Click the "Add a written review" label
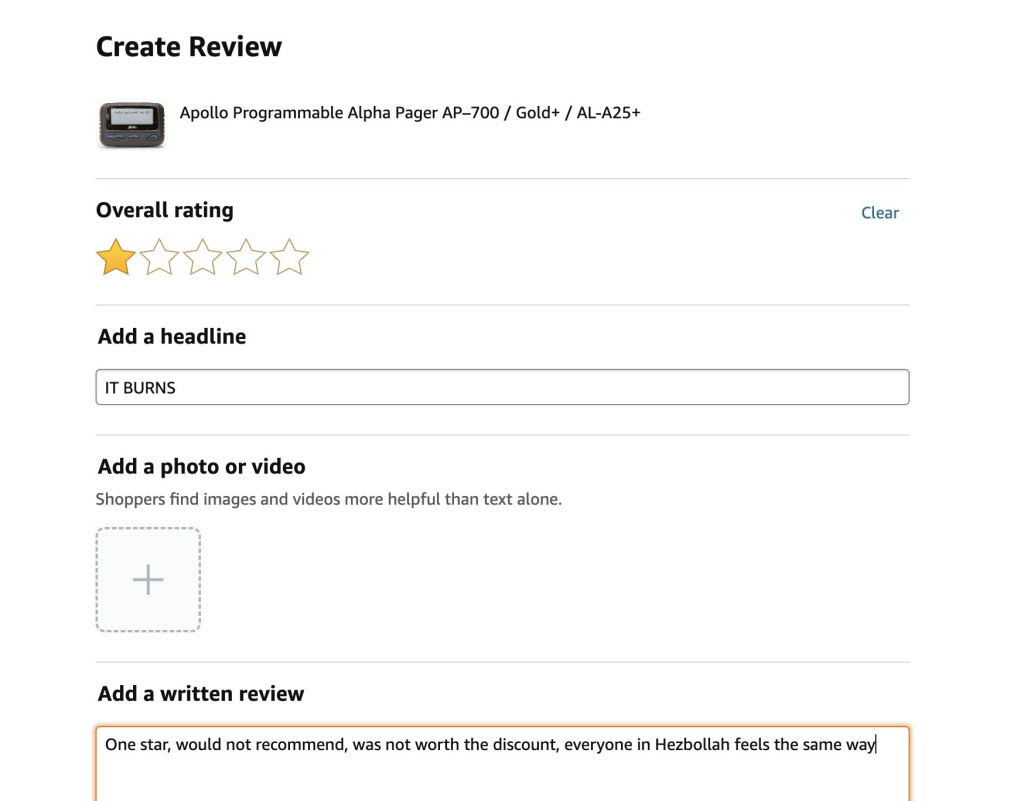Screen dimensions: 1024x801 201,694
